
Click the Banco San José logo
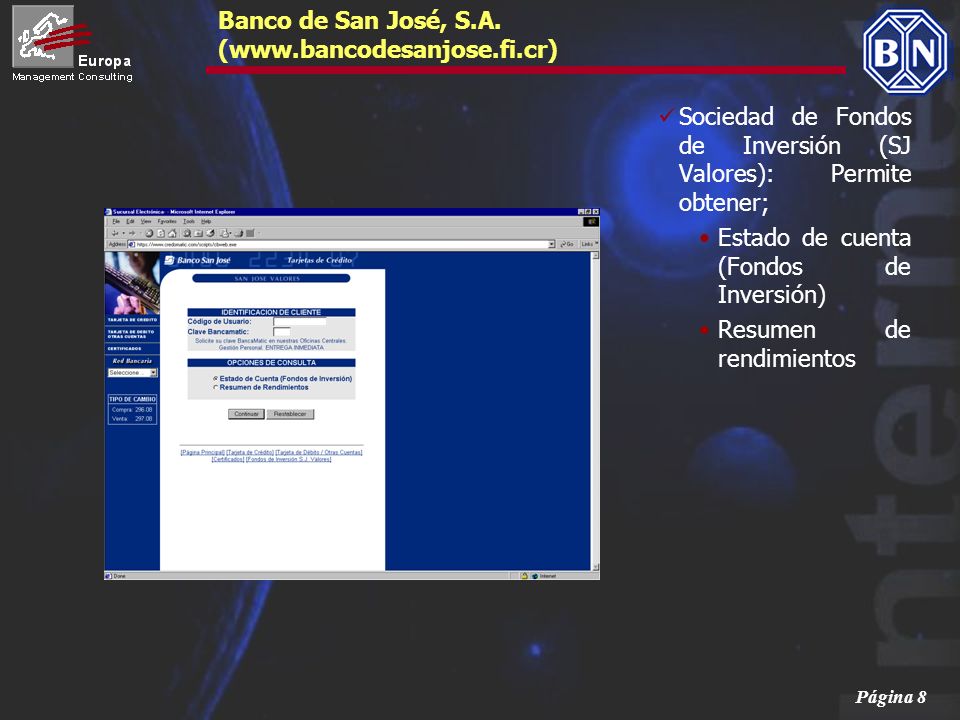pyautogui.click(x=198, y=260)
